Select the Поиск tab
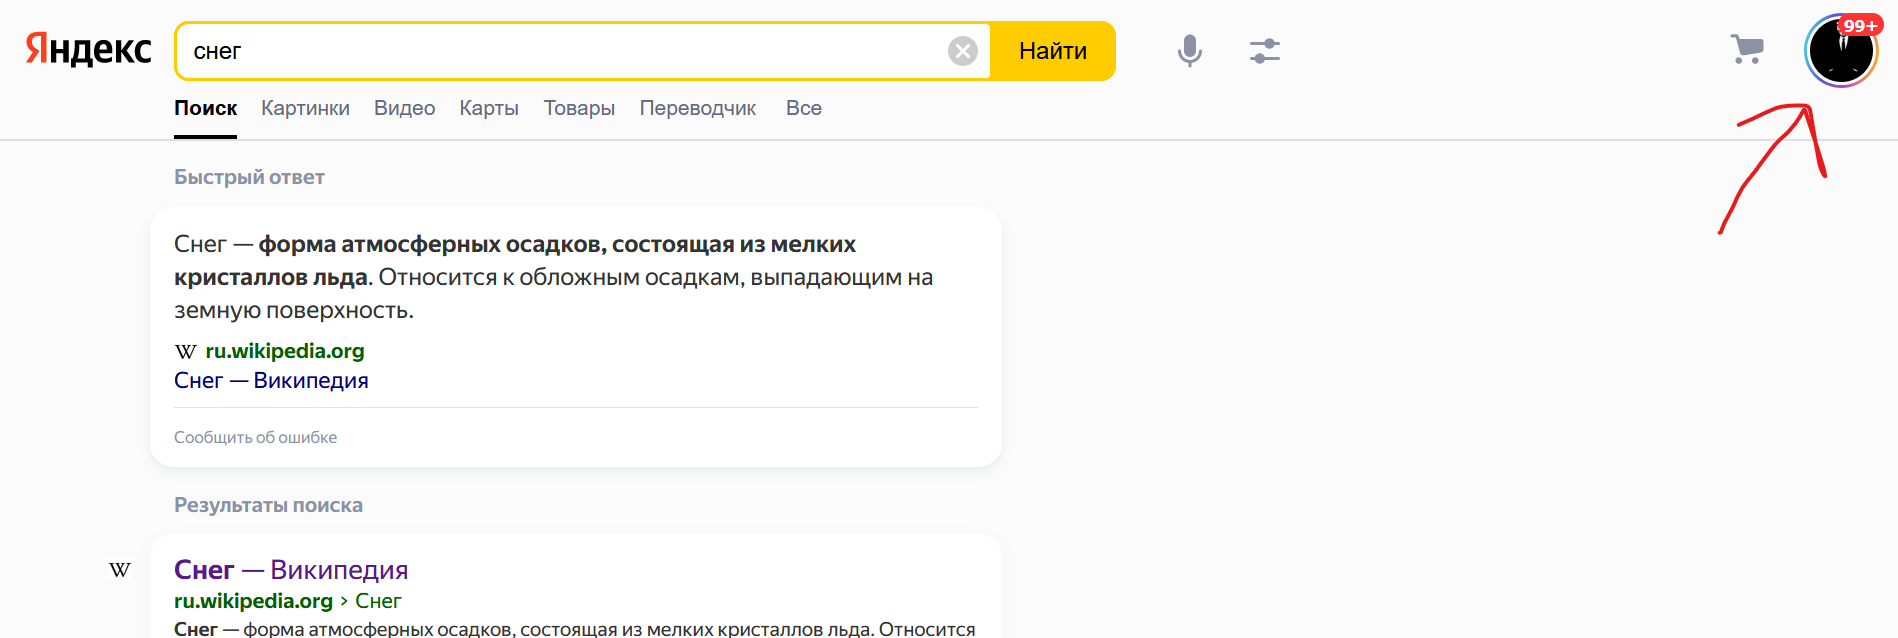Image resolution: width=1898 pixels, height=638 pixels. [205, 108]
